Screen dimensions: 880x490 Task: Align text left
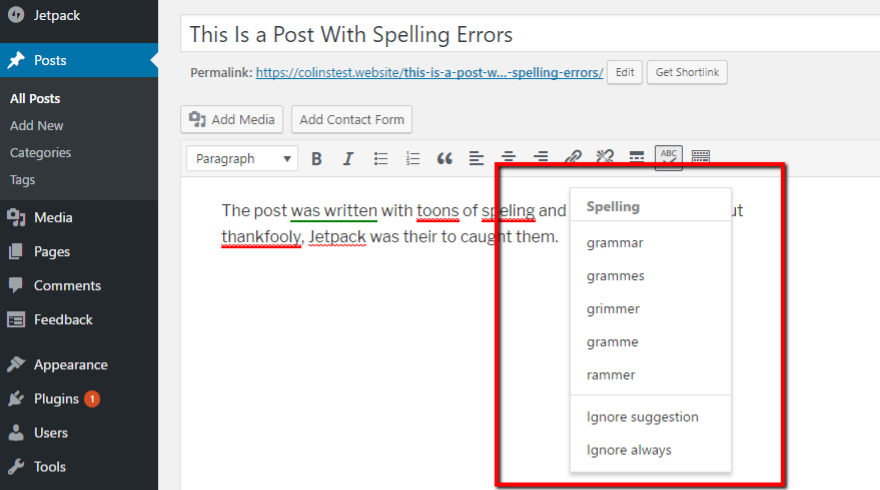(x=476, y=159)
